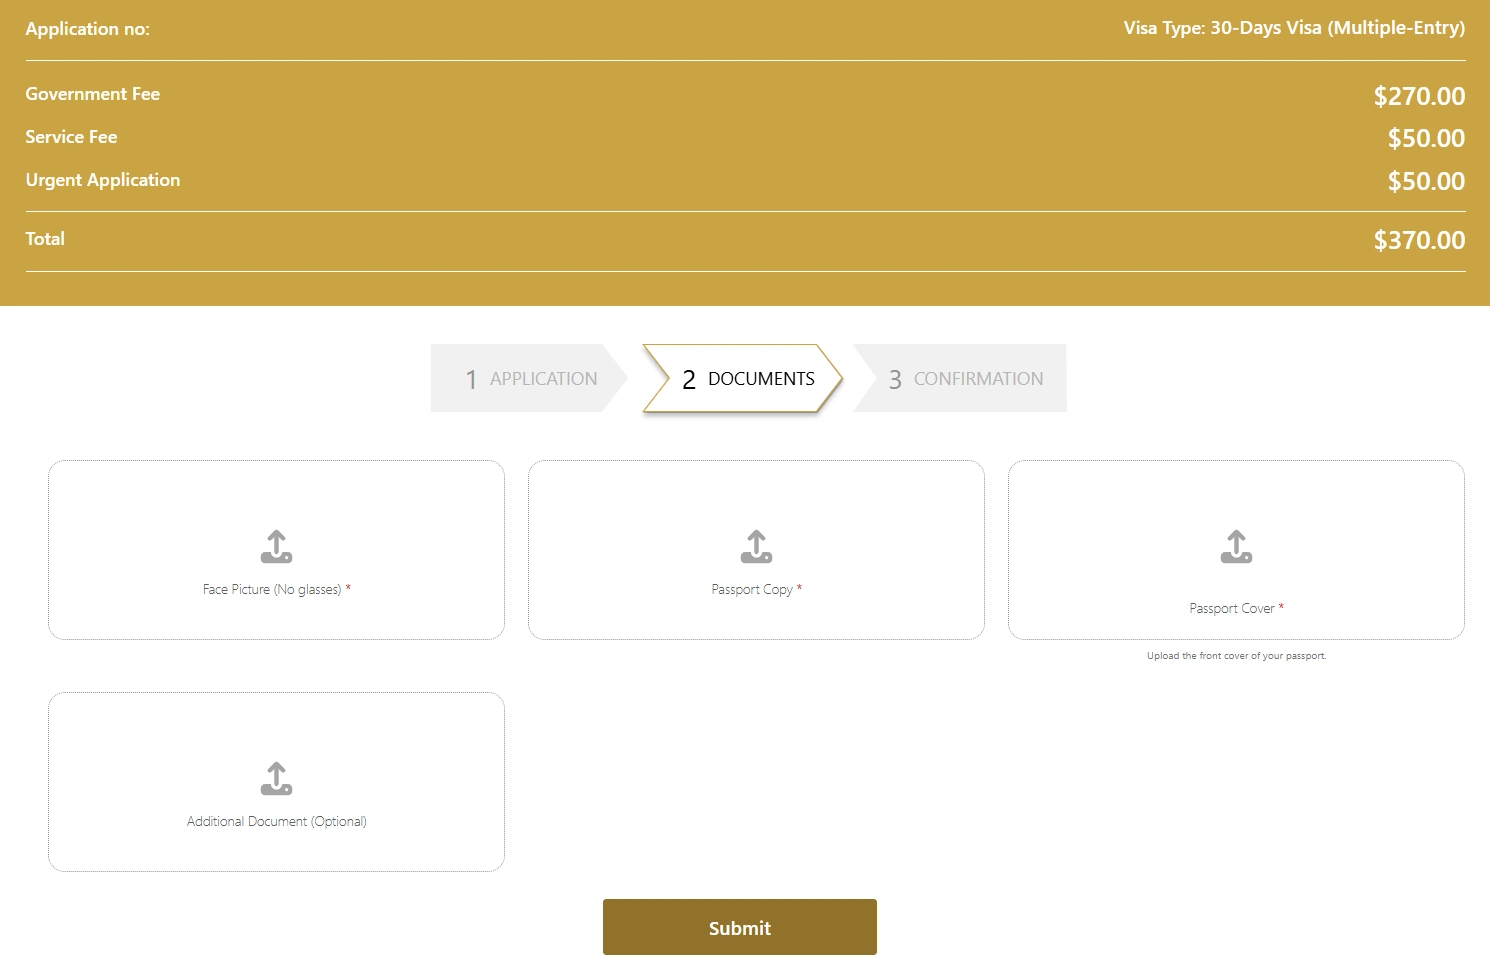Click the Passport Cover upload icon
This screenshot has height=968, width=1490.
click(x=1236, y=547)
